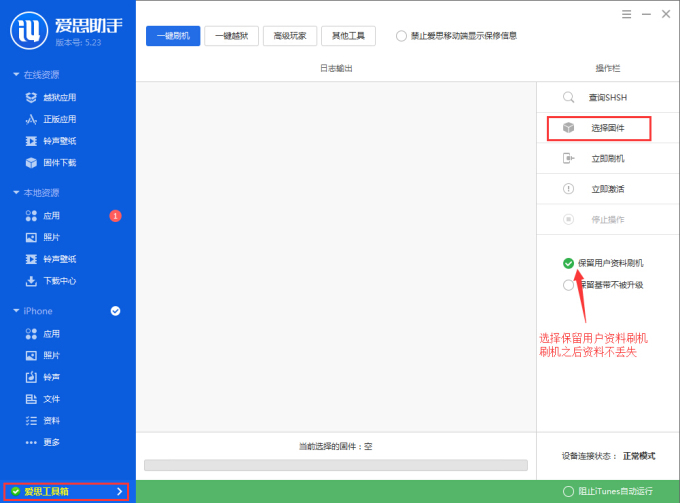Open 越狱应用 in the sidebar
680x503 pixels.
click(x=58, y=97)
